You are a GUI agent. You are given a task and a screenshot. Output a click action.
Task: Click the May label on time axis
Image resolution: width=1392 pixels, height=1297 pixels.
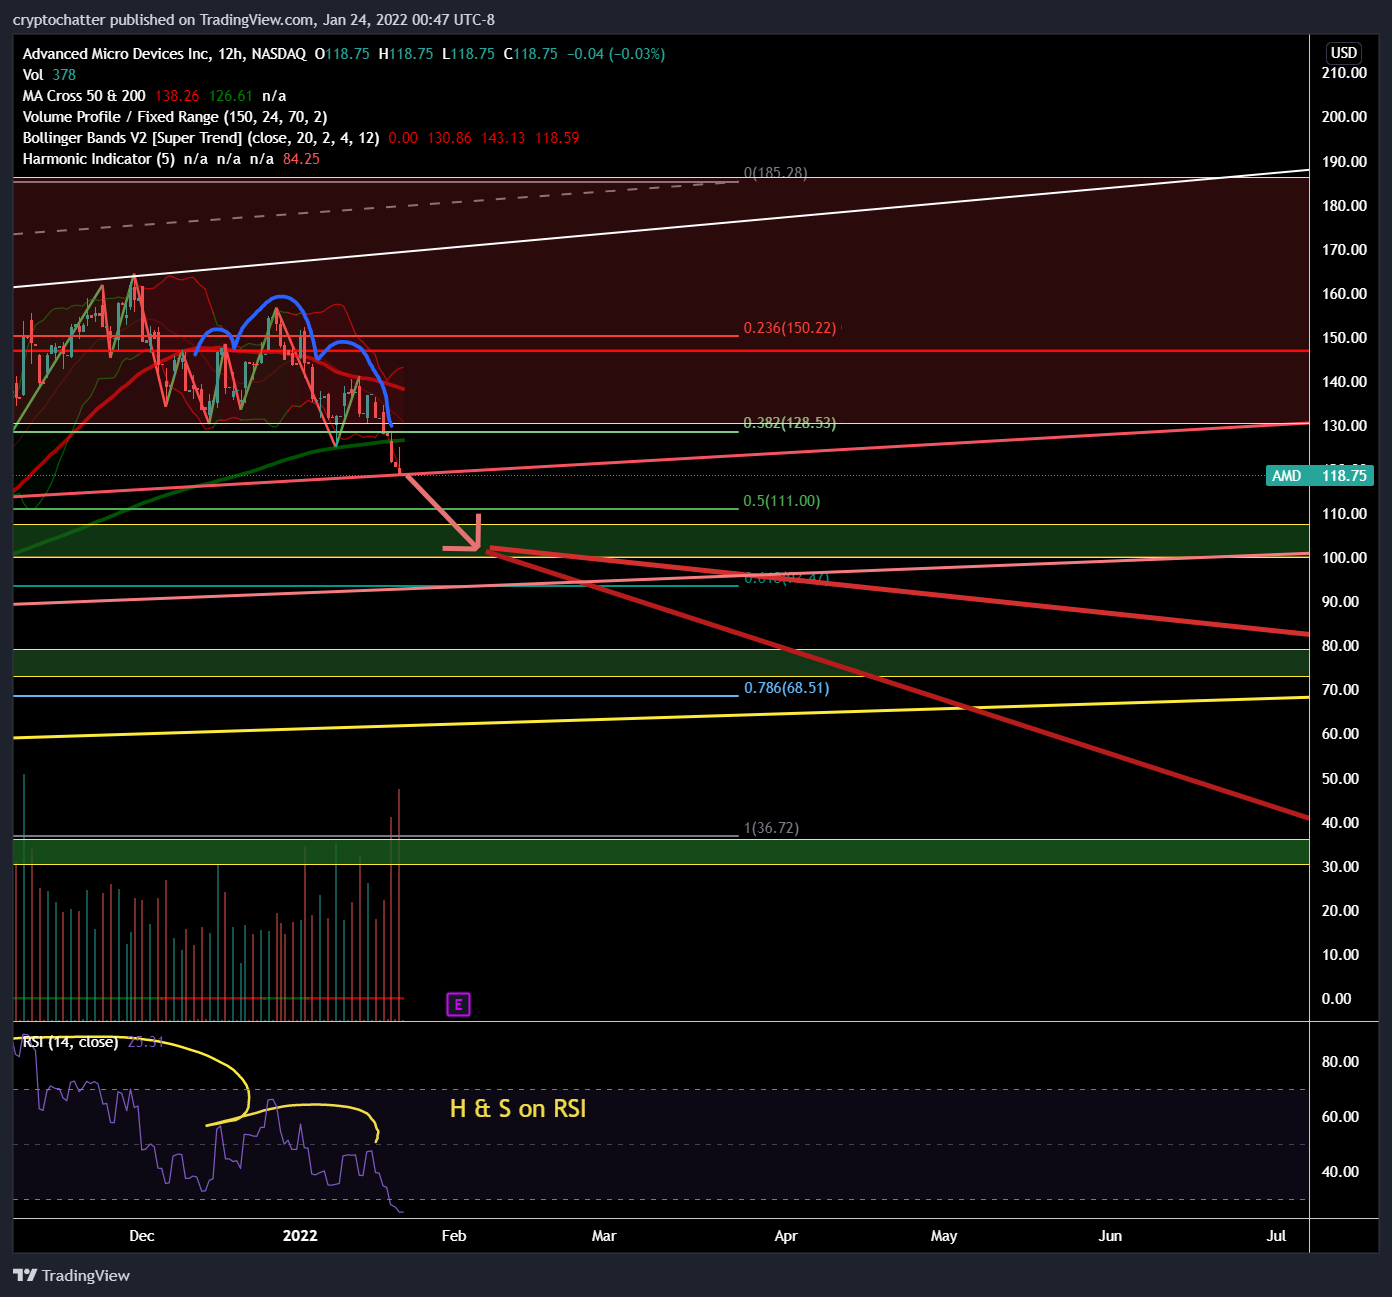coord(944,1236)
